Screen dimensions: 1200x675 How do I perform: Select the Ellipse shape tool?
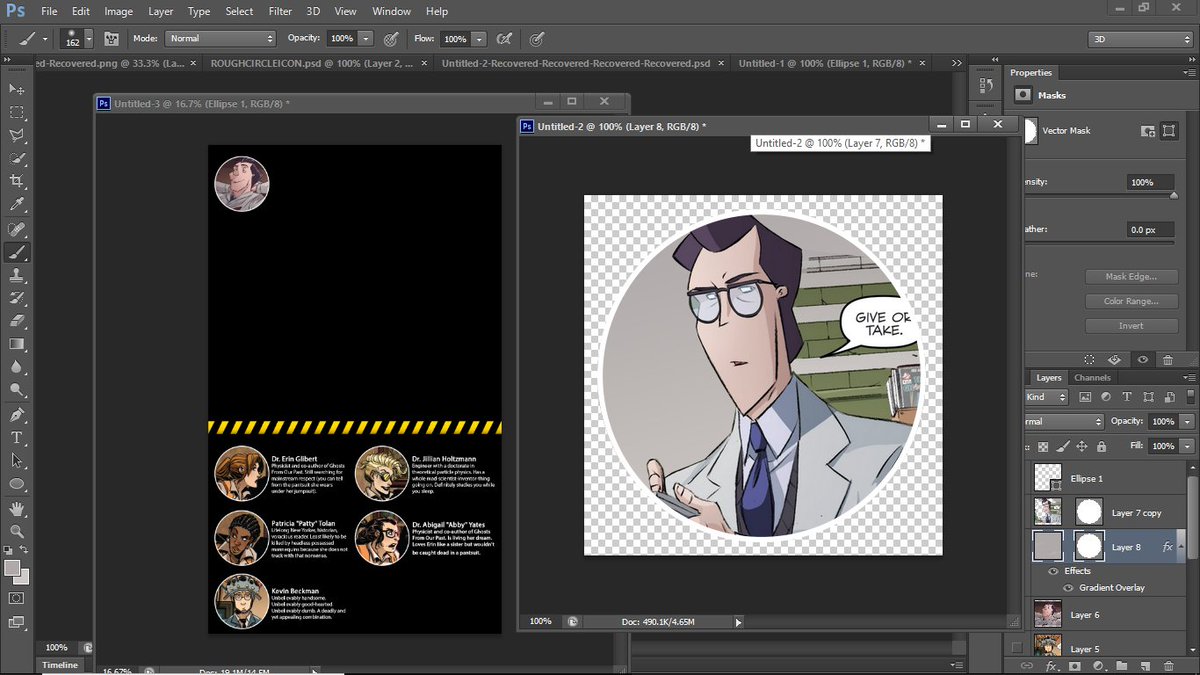tap(17, 484)
